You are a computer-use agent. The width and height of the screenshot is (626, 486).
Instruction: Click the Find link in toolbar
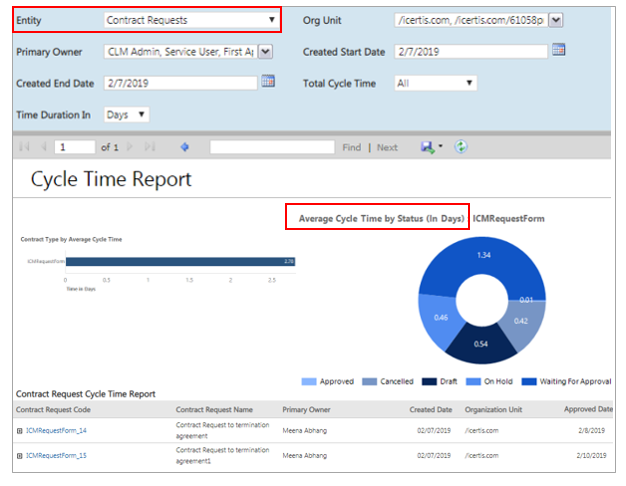click(351, 147)
